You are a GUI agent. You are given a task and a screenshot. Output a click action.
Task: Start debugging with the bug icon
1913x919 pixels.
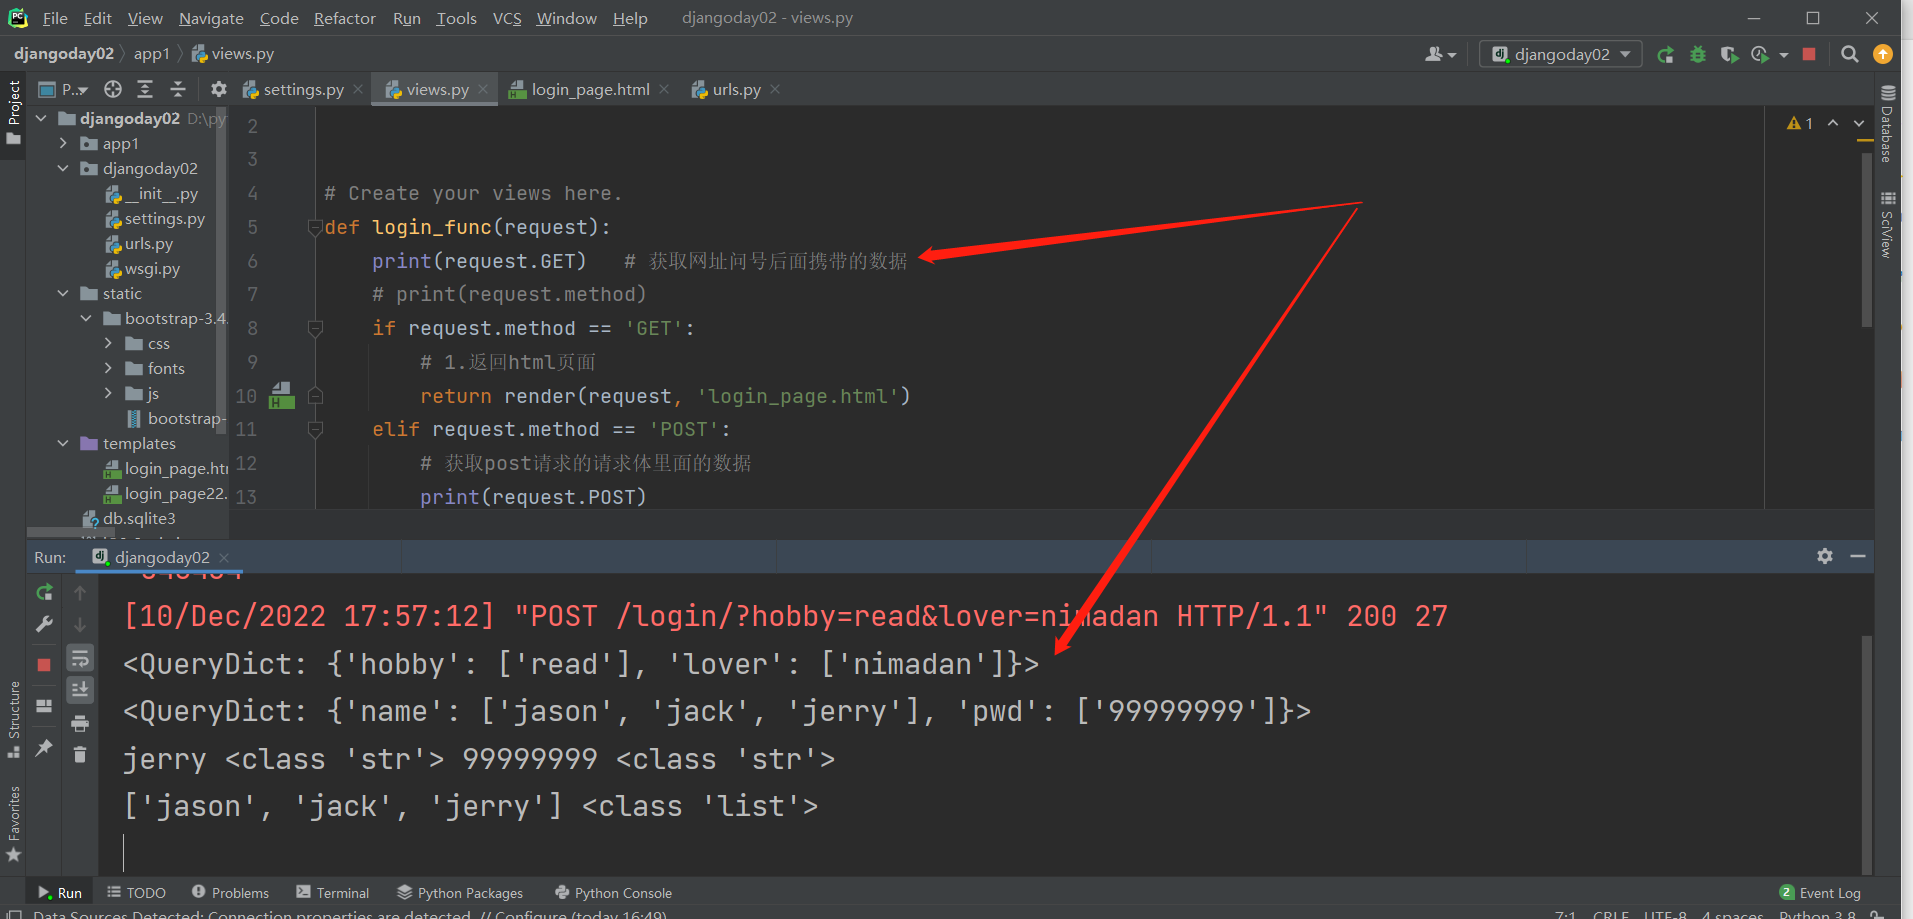[1698, 55]
